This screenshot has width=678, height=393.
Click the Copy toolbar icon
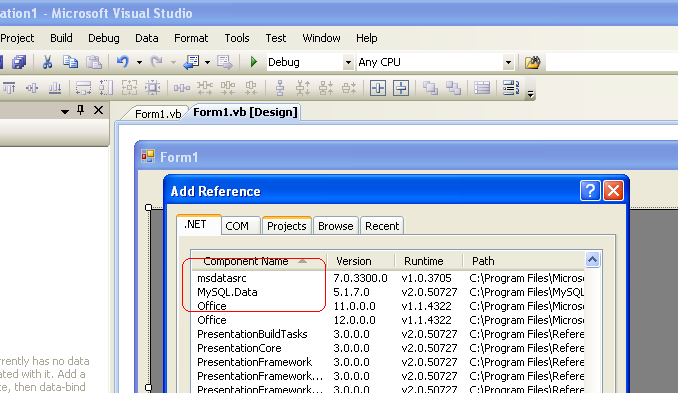(x=70, y=62)
